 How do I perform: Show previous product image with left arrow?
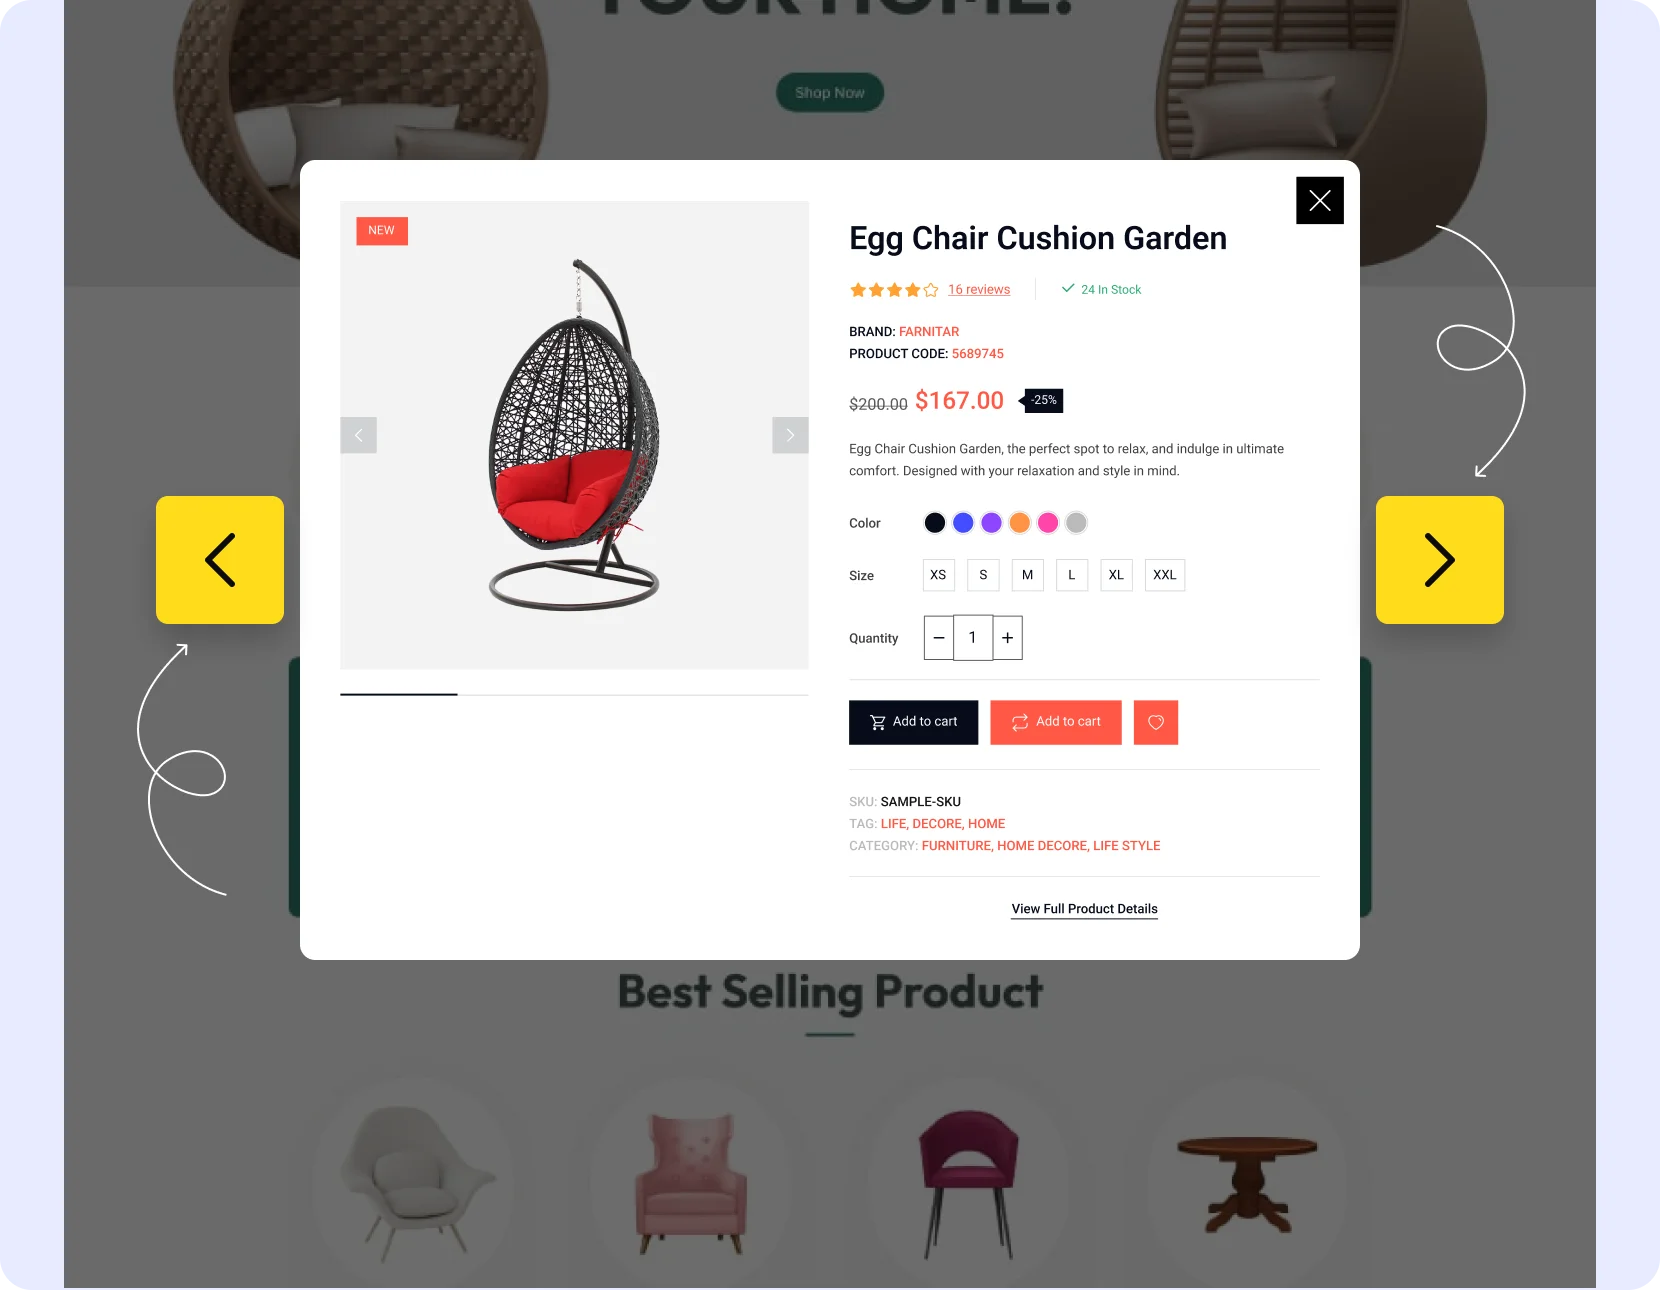coord(358,435)
